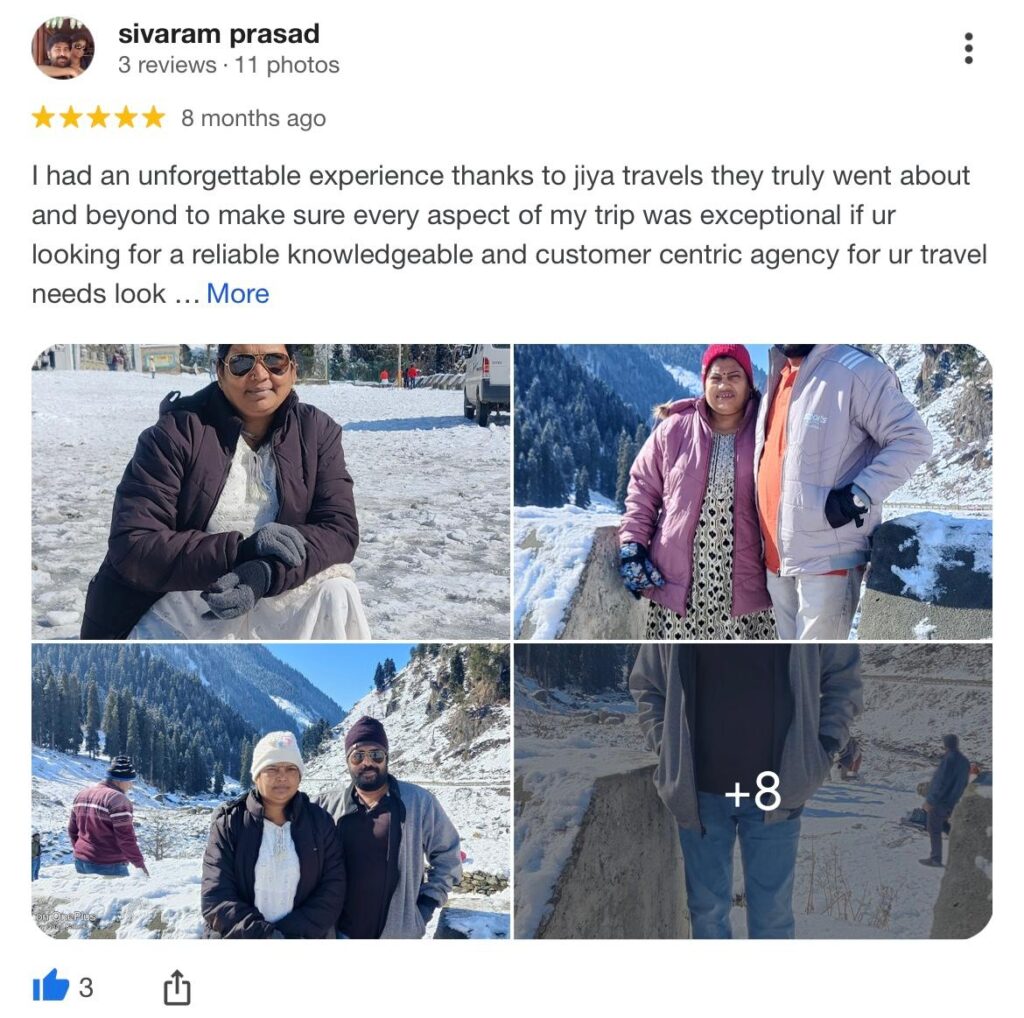Open photo of couple with white beanie
Viewport: 1024px width, 1018px height.
pyautogui.click(x=270, y=791)
